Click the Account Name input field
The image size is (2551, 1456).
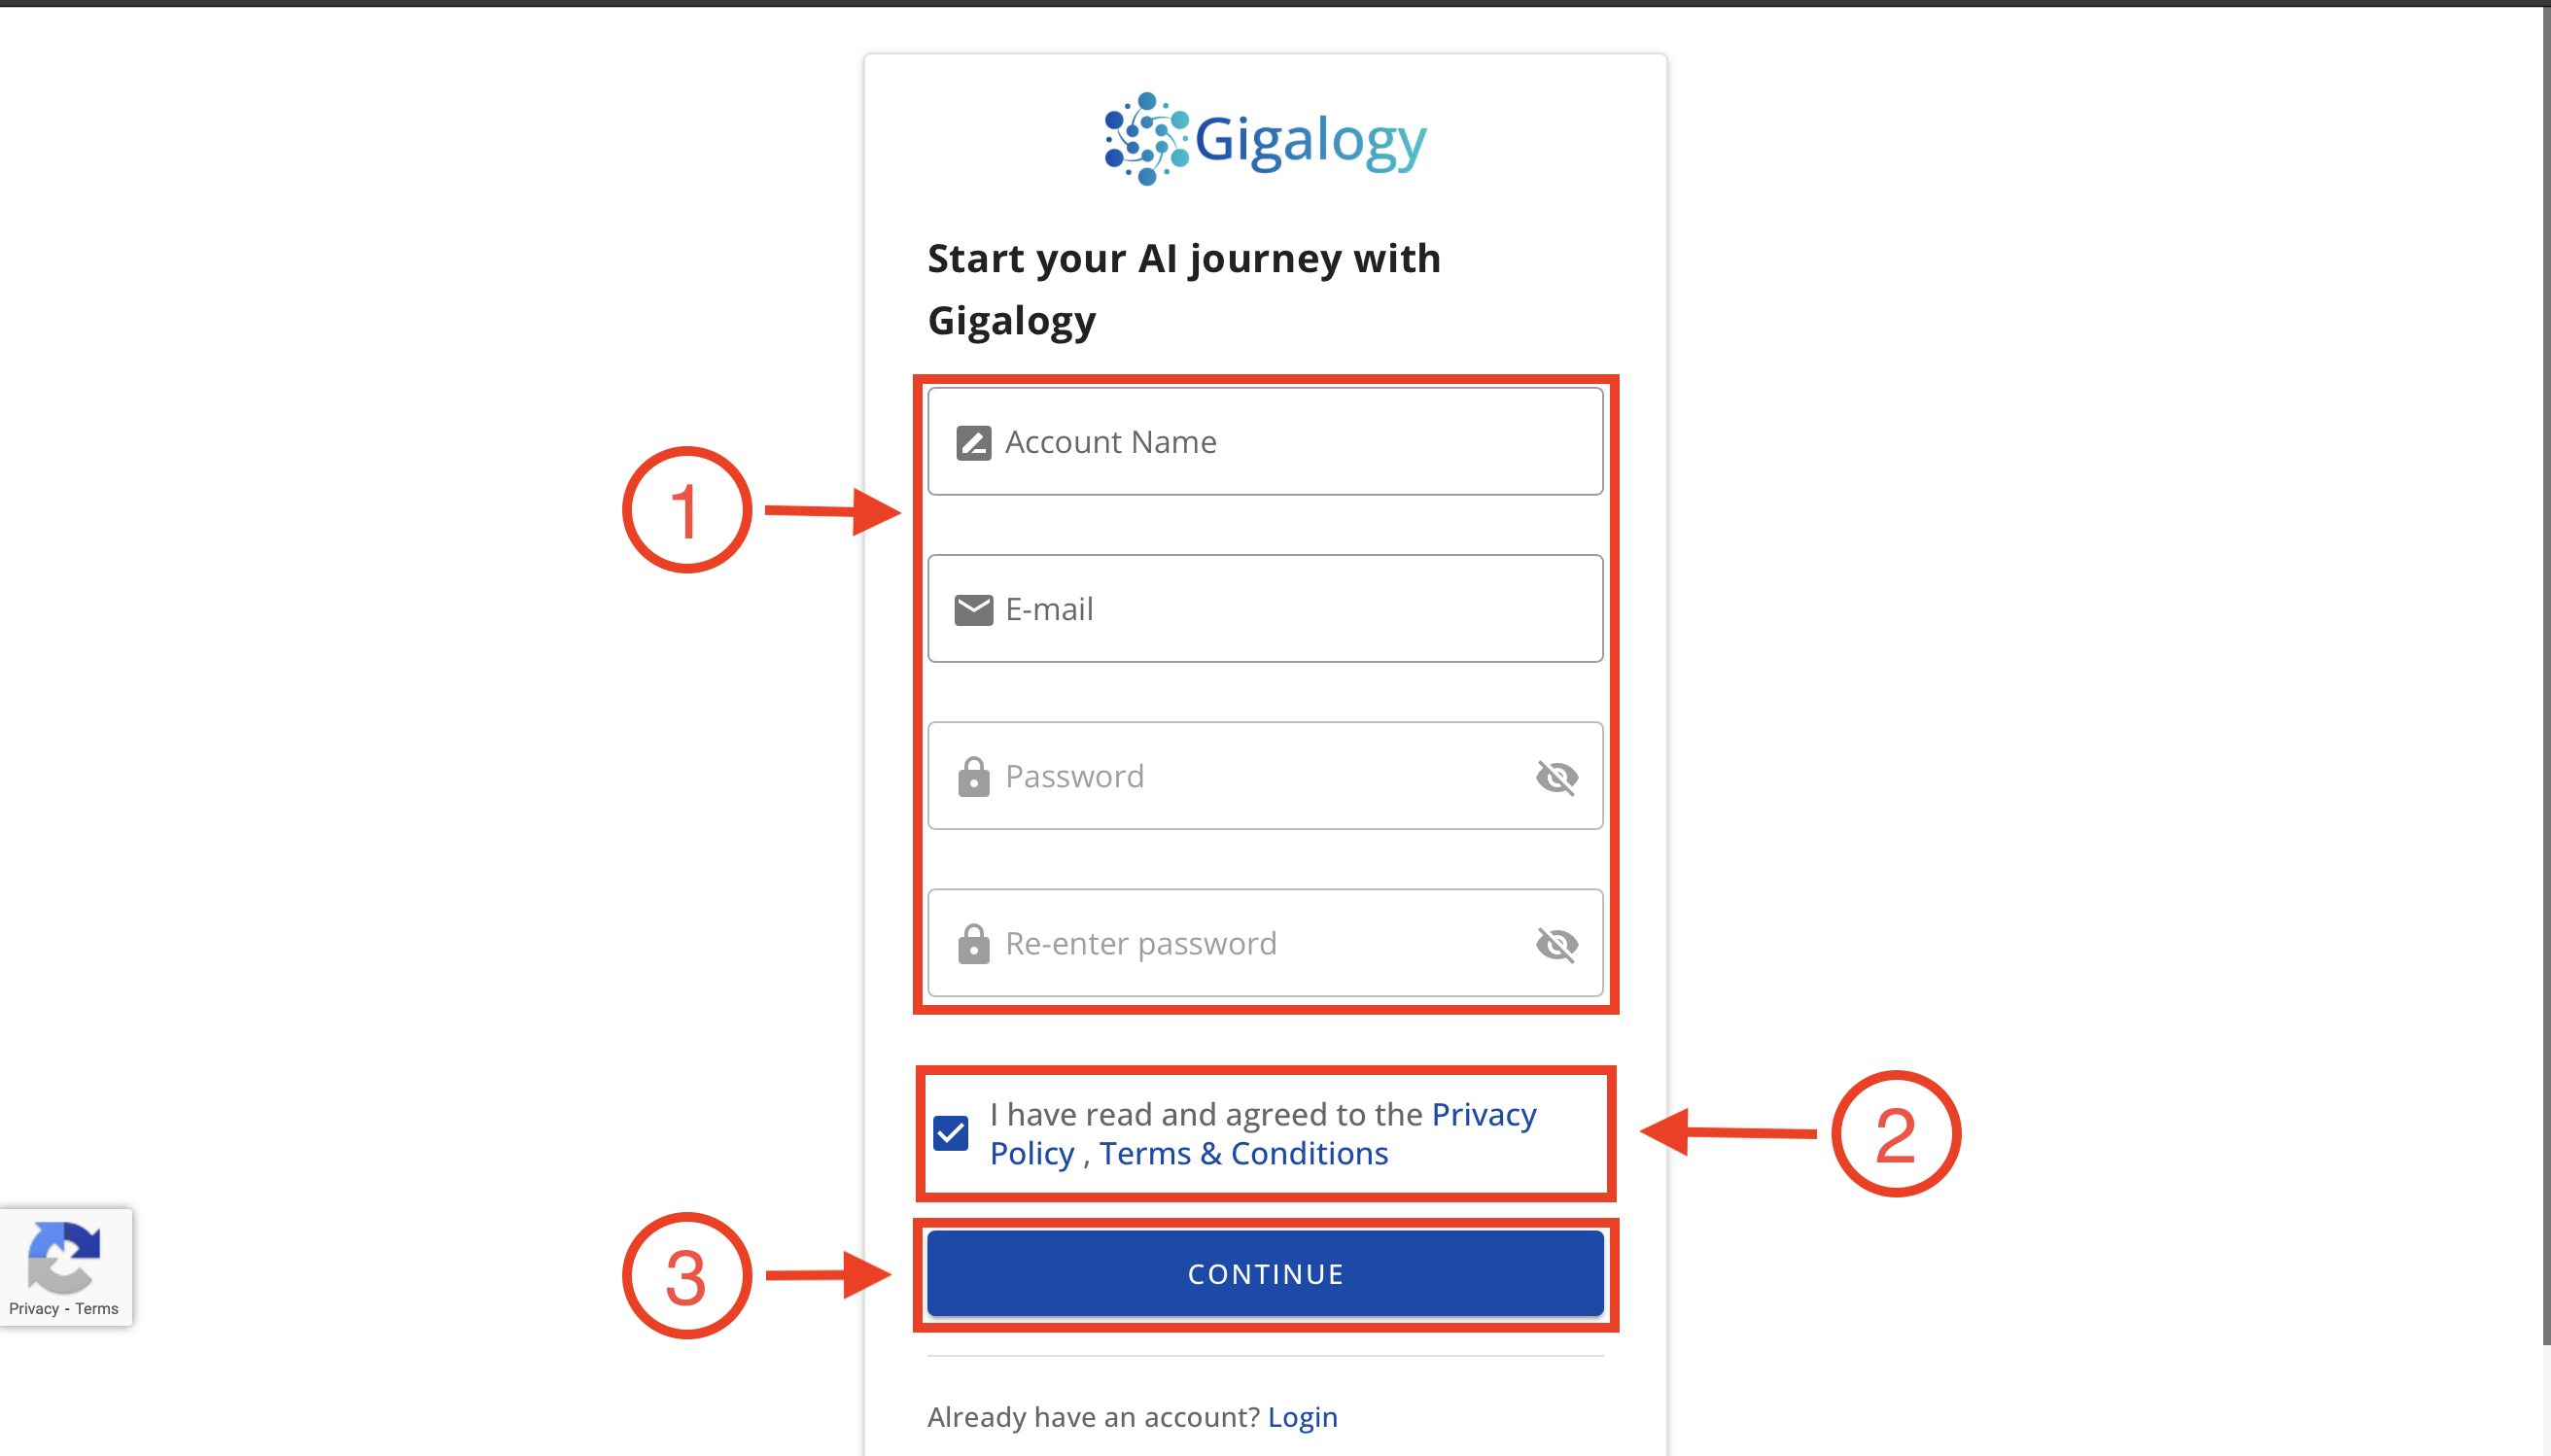click(1265, 441)
